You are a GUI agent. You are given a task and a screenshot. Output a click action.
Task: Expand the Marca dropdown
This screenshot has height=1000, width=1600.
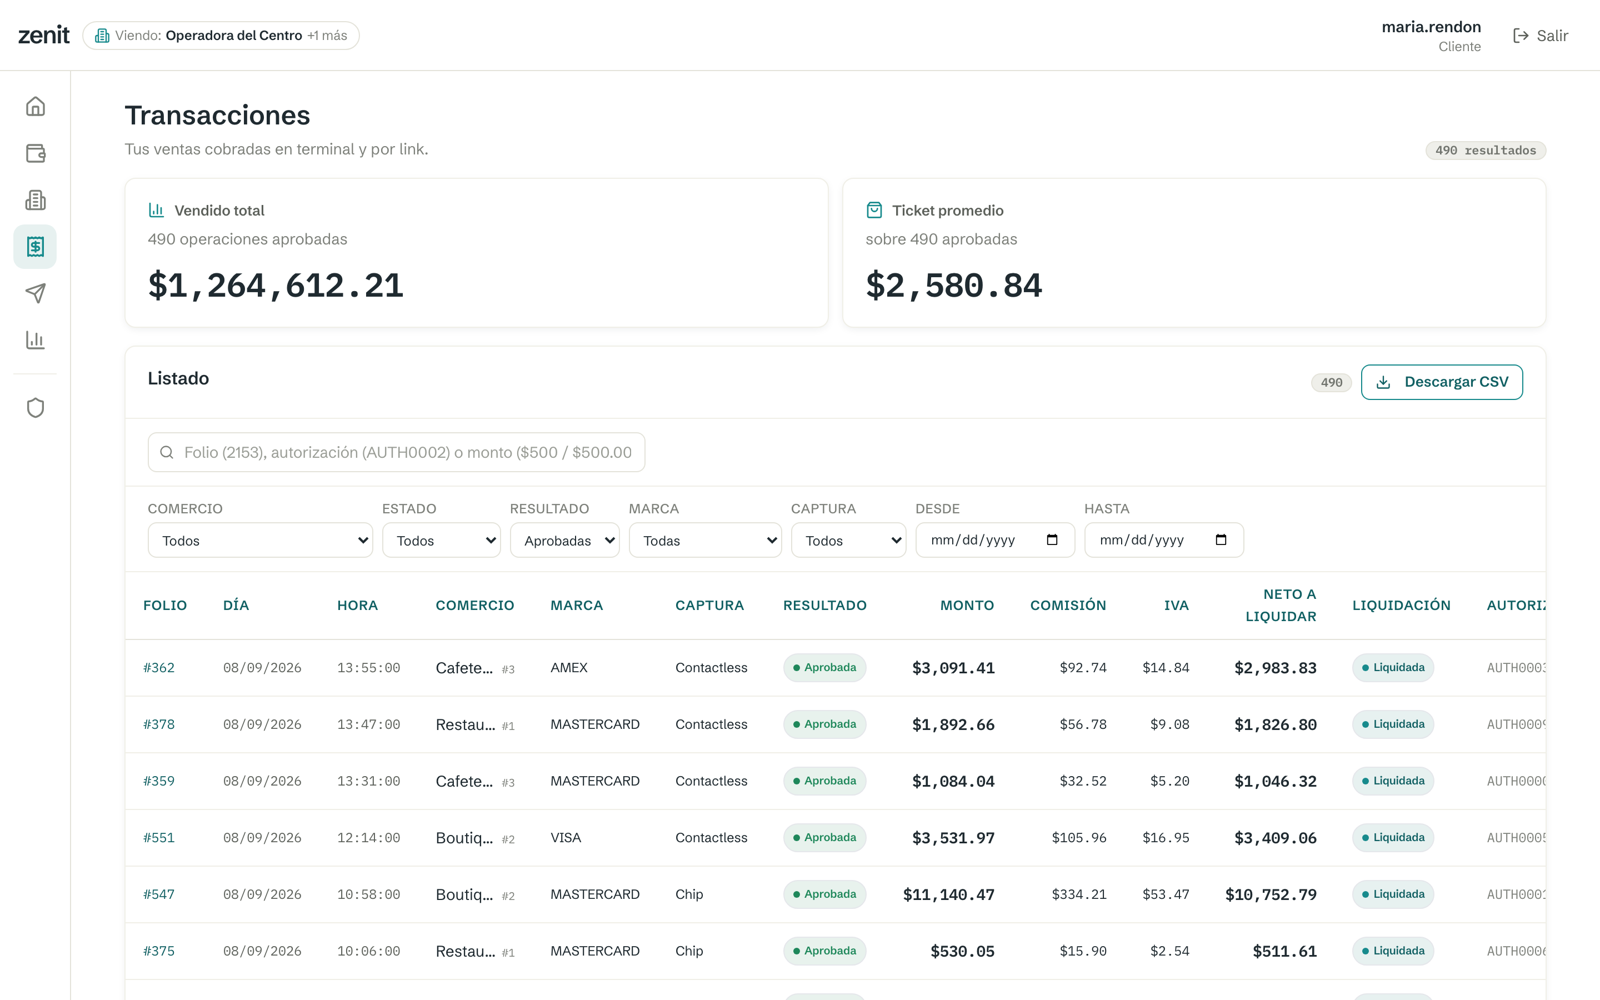coord(705,540)
